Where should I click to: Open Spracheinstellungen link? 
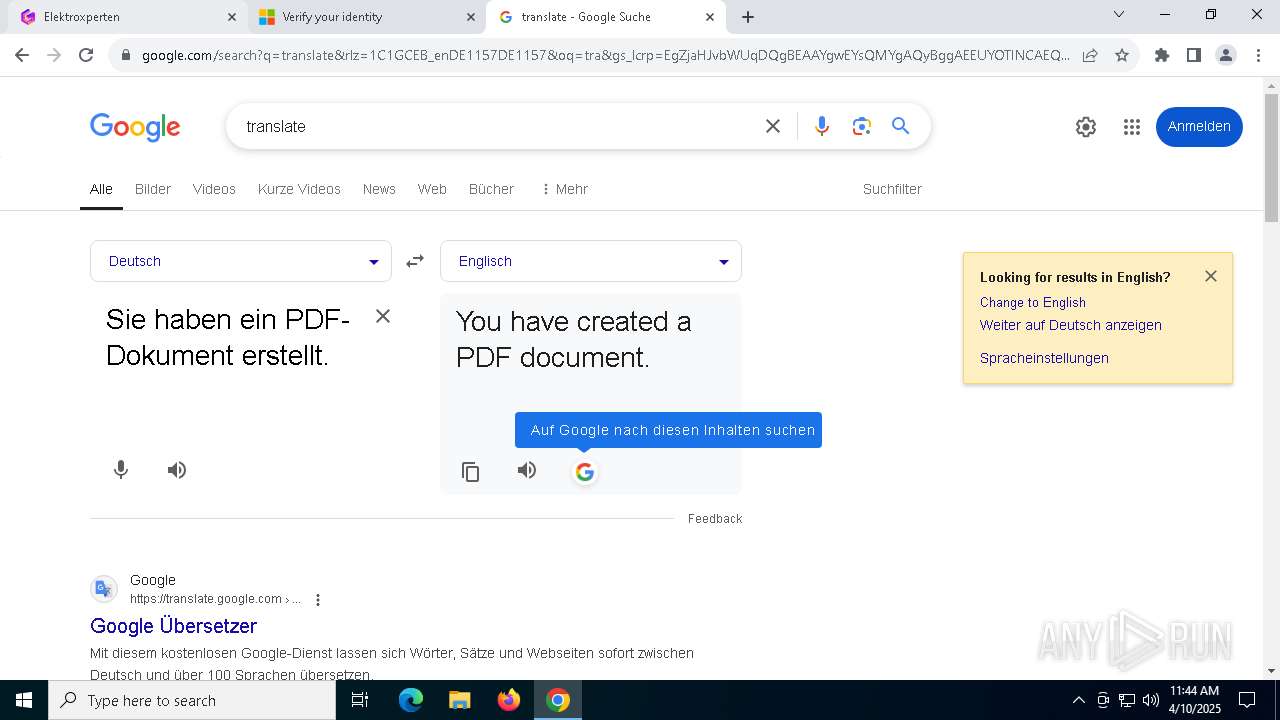[x=1044, y=358]
